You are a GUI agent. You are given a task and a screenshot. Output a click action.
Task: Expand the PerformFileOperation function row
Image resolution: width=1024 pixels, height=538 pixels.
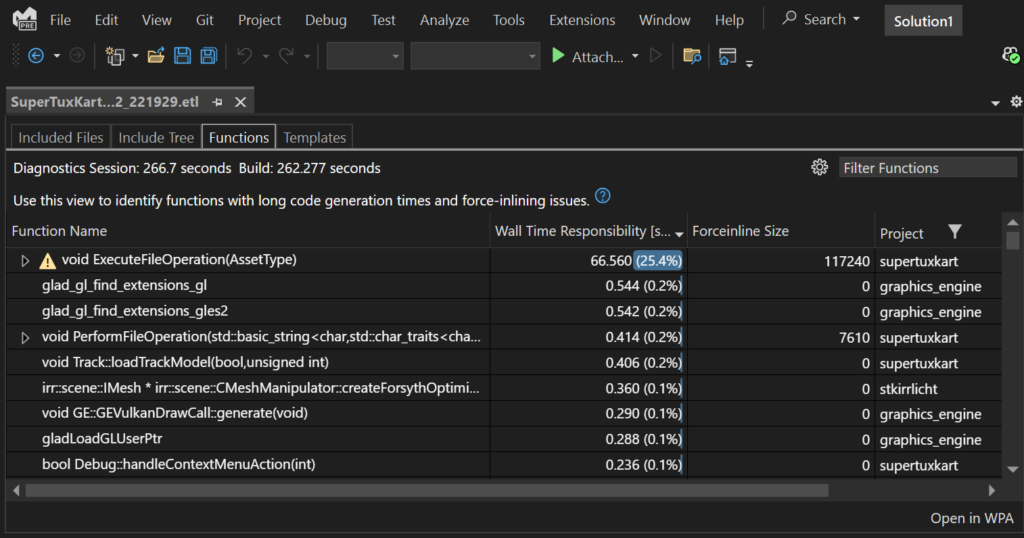coord(26,338)
